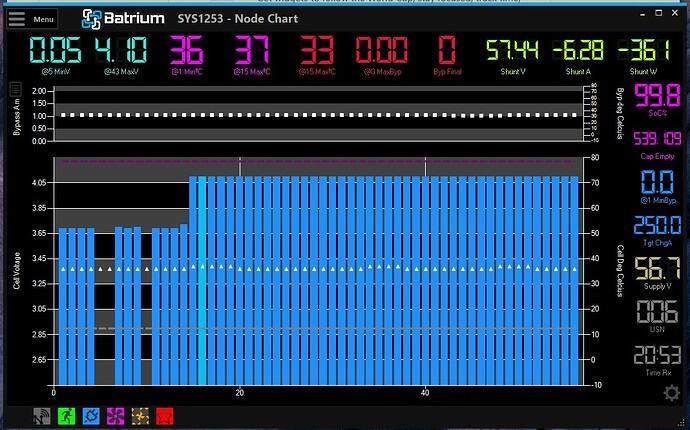The height and width of the screenshot is (430, 690).
Task: Open the settings gear icon
Action: (x=672, y=393)
